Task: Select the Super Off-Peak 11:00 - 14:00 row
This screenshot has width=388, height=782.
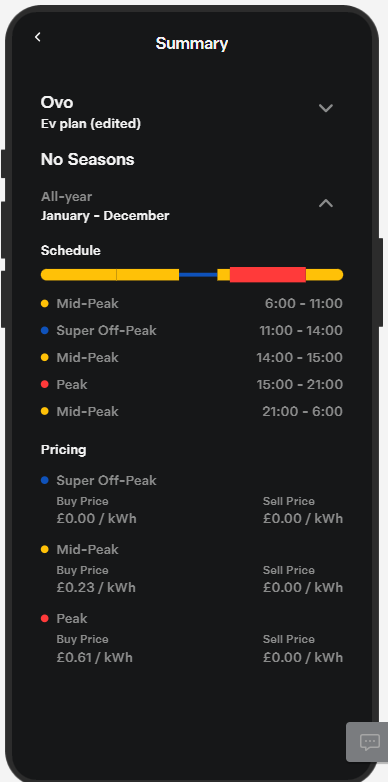Action: coord(192,330)
